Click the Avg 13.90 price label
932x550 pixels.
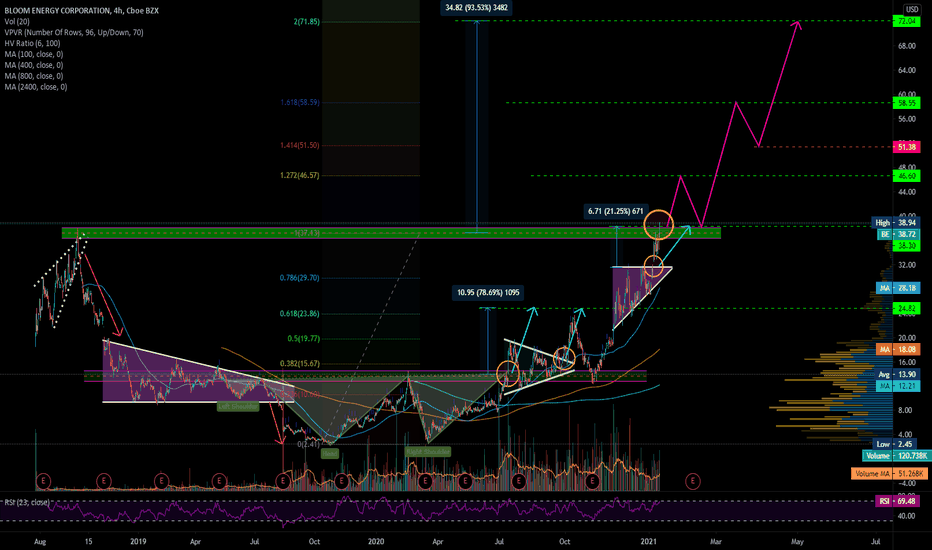click(897, 374)
